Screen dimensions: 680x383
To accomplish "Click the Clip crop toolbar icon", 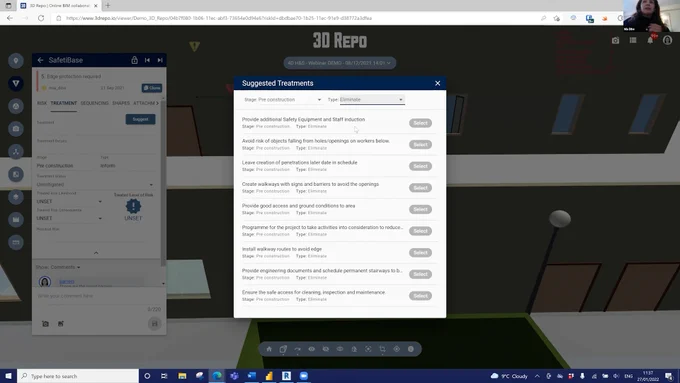I will pyautogui.click(x=382, y=349).
